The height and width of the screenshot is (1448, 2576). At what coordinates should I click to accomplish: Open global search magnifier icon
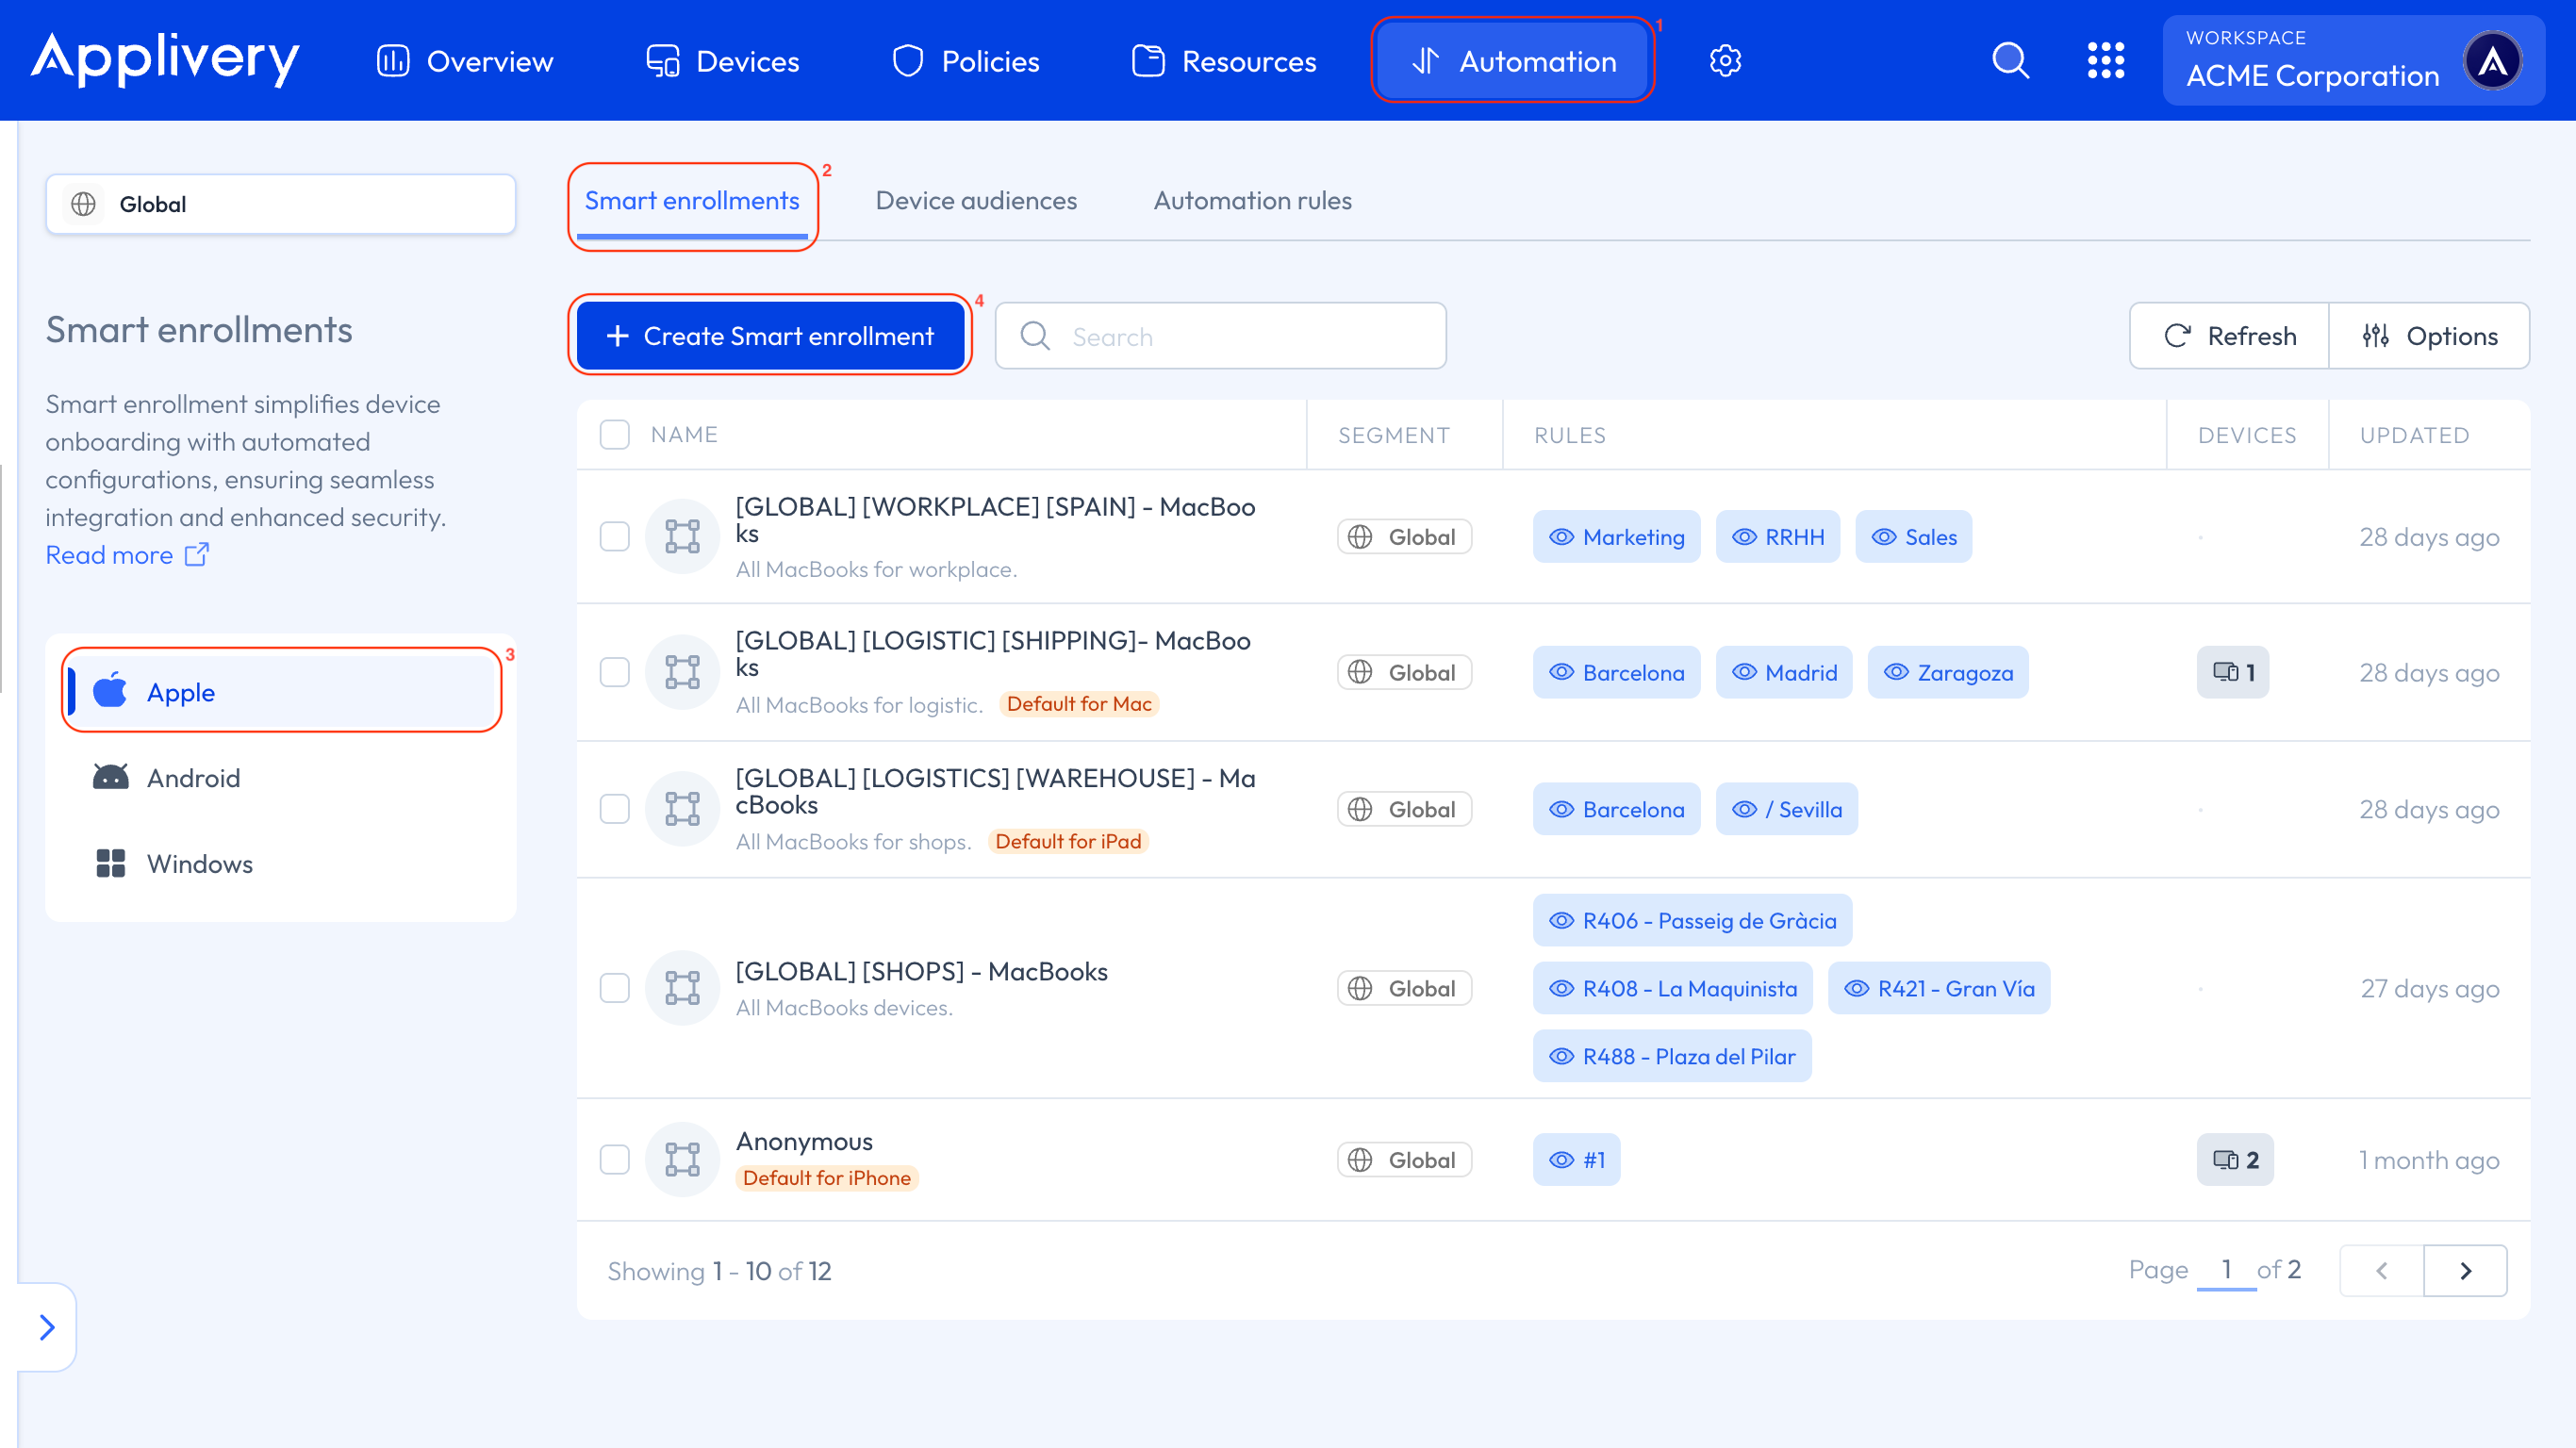(2010, 61)
